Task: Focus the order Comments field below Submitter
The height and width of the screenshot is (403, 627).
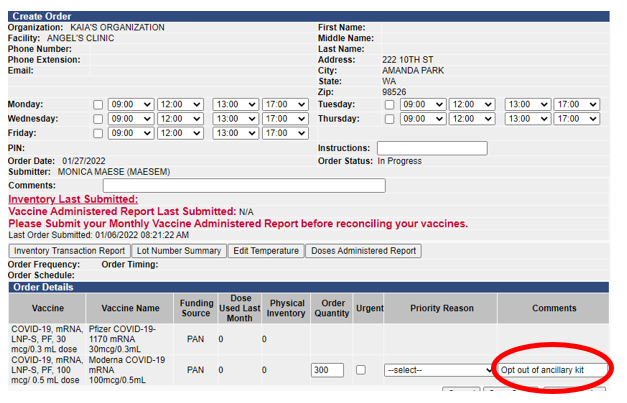Action: click(x=243, y=185)
